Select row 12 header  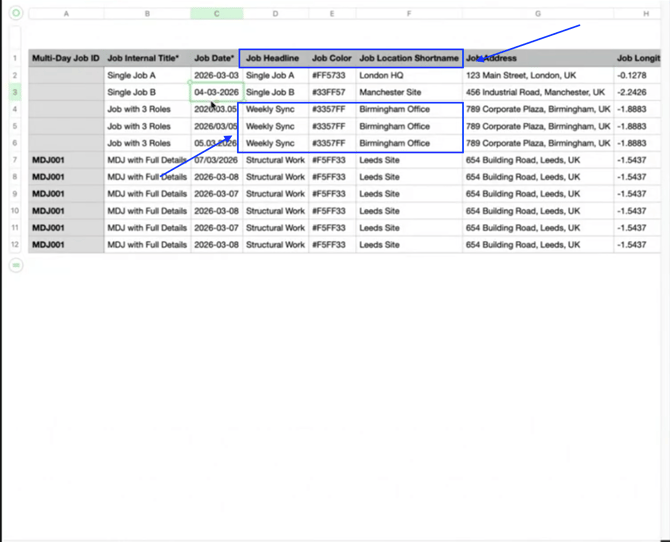tap(16, 244)
